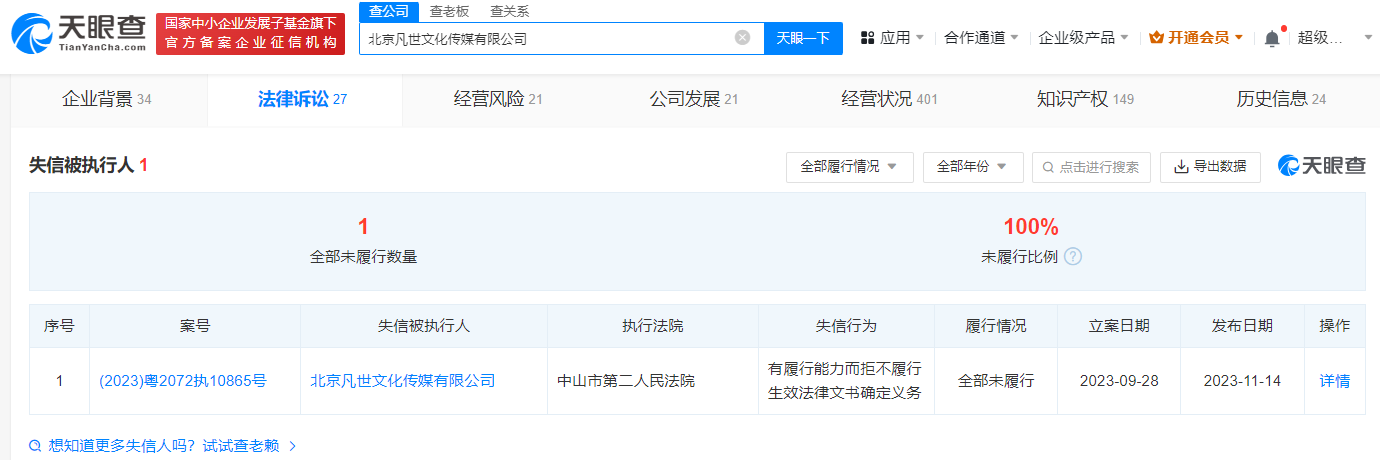
Task: Click the 失信被执行人 section heading
Action: click(x=89, y=166)
